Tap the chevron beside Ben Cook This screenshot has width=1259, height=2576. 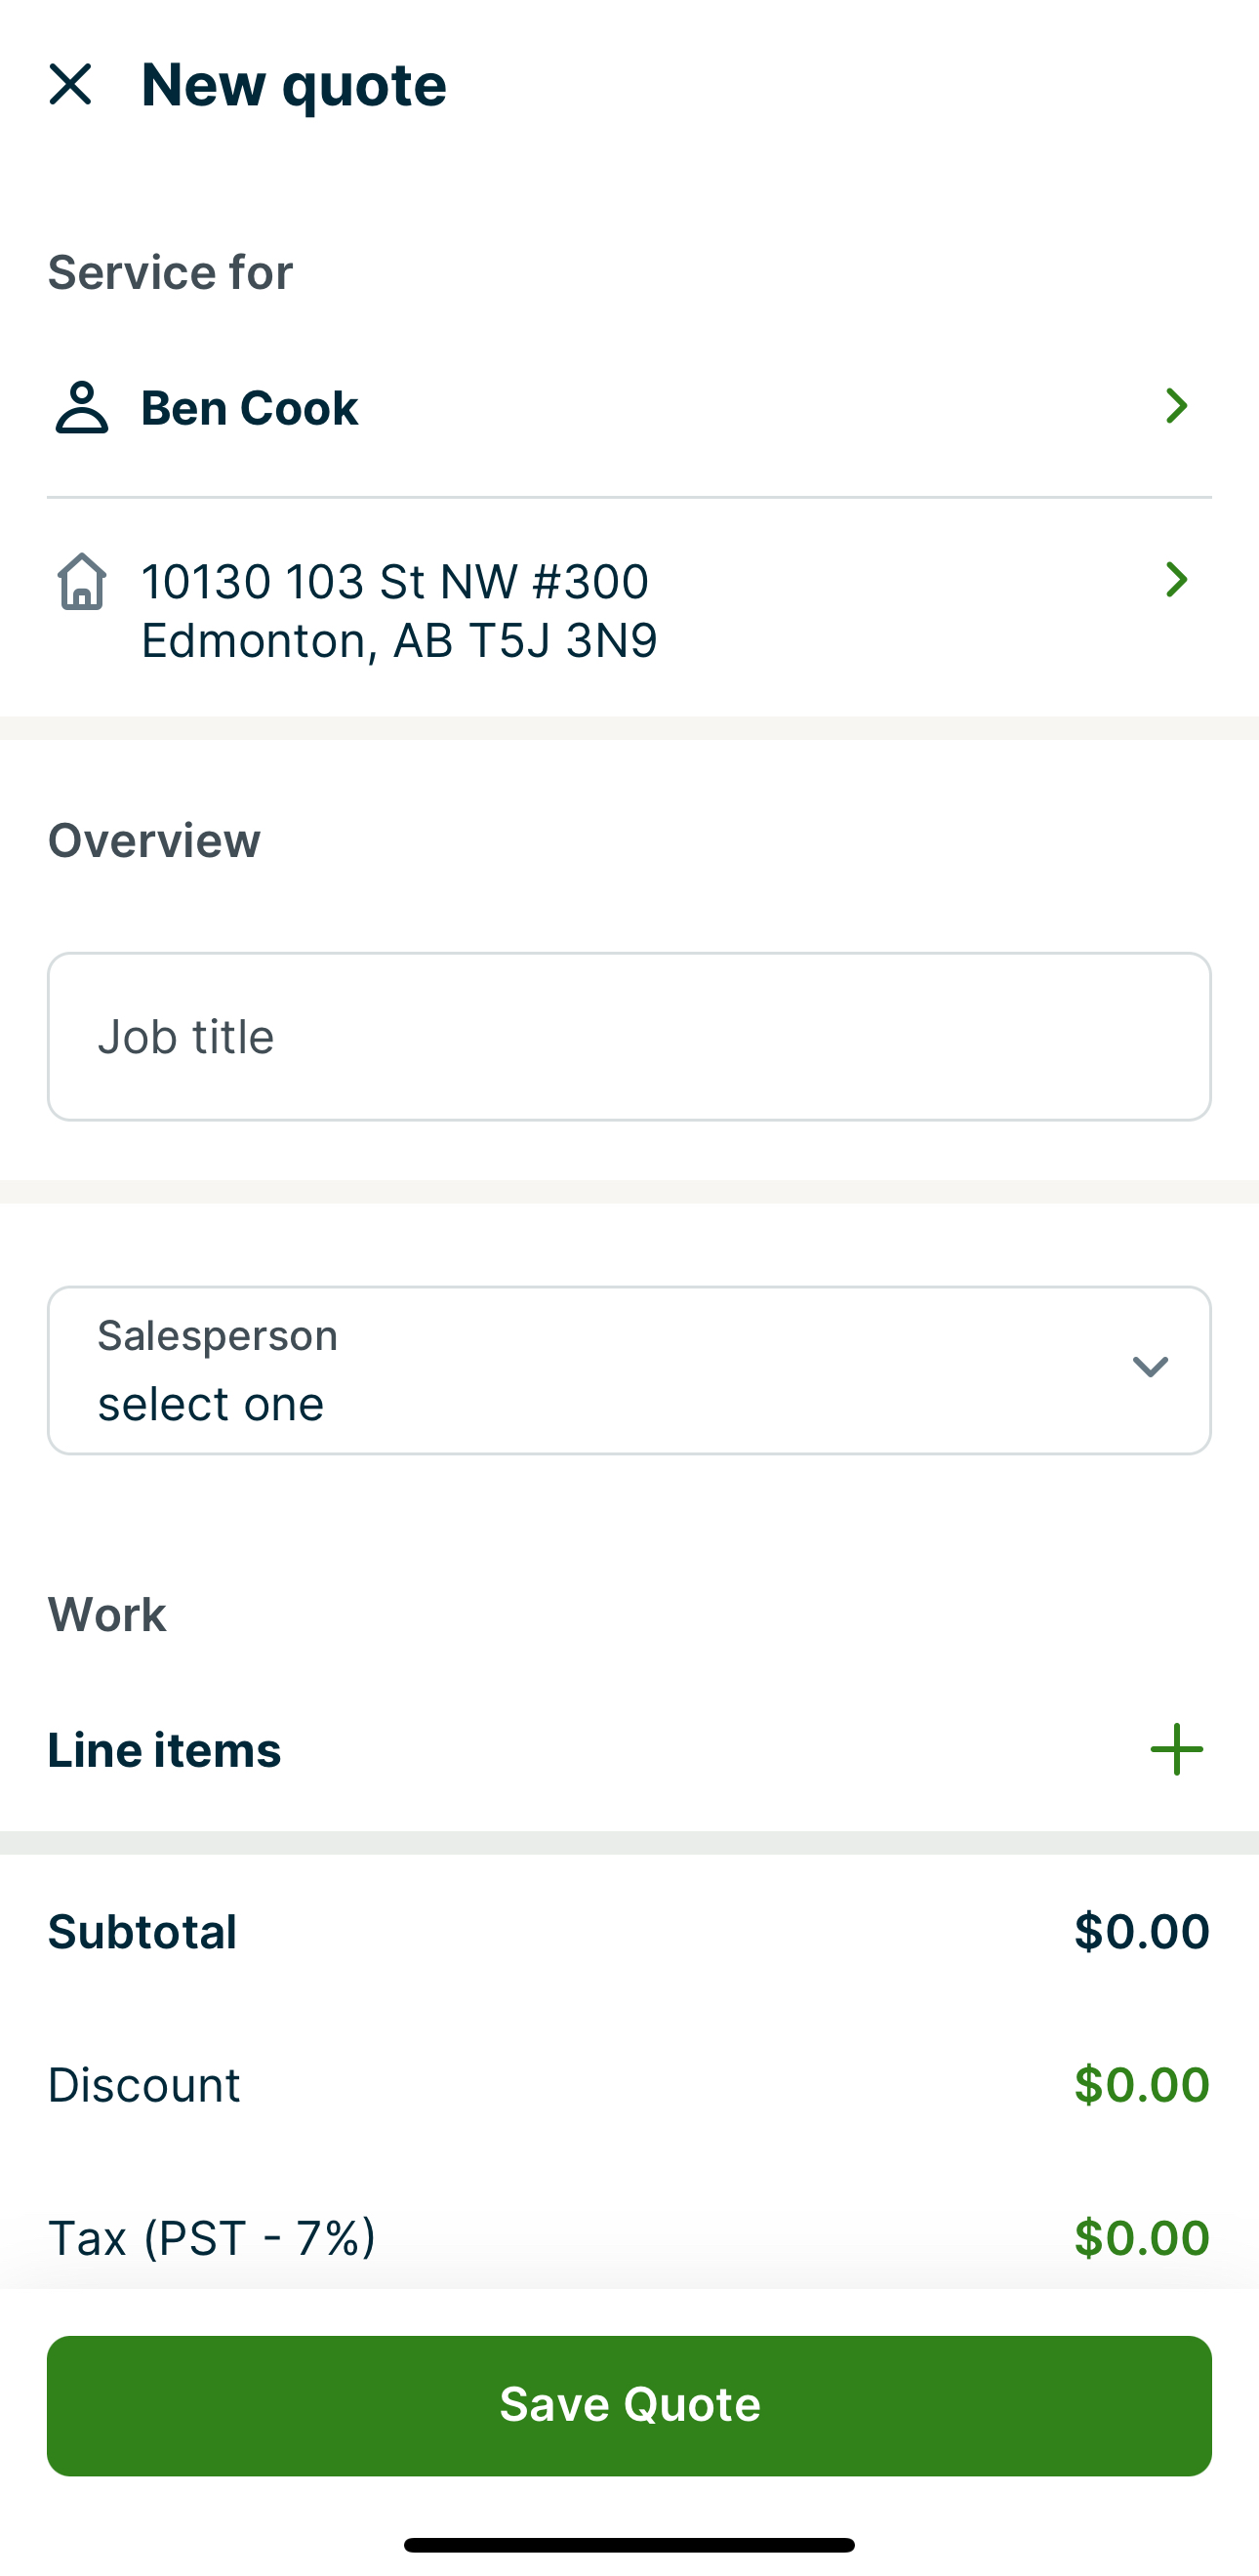[1176, 406]
